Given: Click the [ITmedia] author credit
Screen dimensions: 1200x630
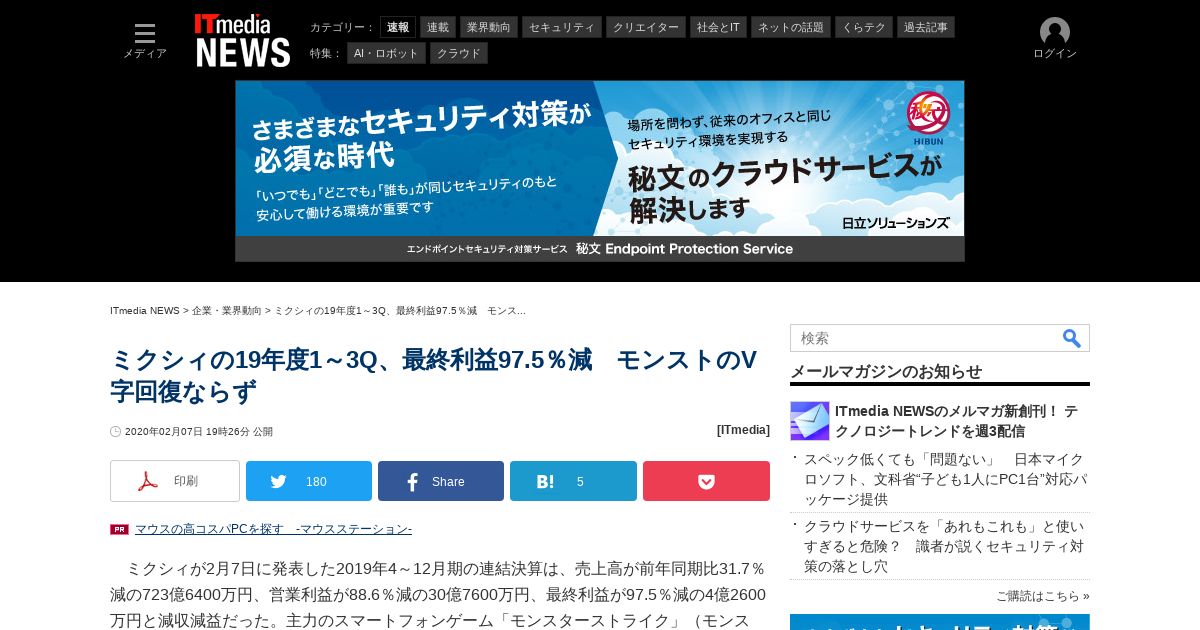Looking at the screenshot, I should 743,430.
